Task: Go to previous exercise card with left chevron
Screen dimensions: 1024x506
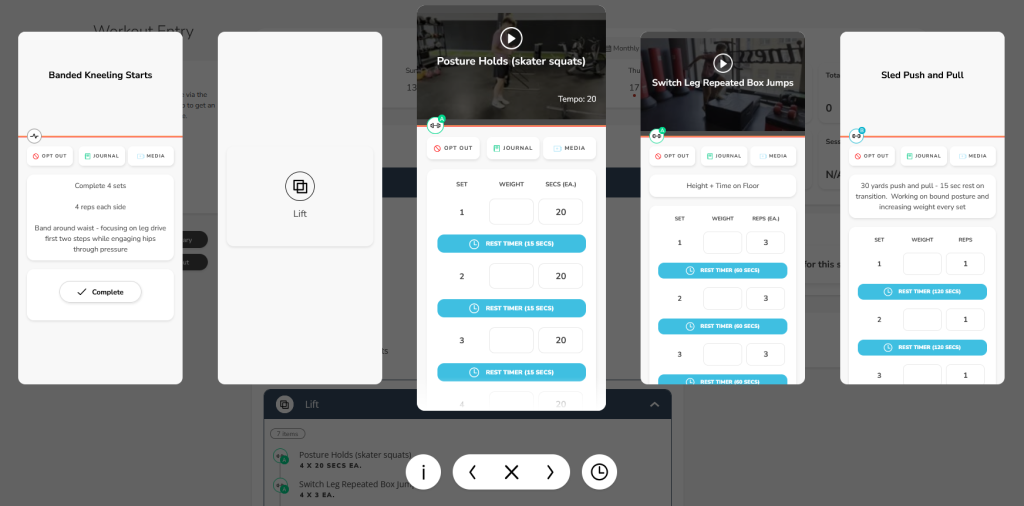Action: point(472,472)
